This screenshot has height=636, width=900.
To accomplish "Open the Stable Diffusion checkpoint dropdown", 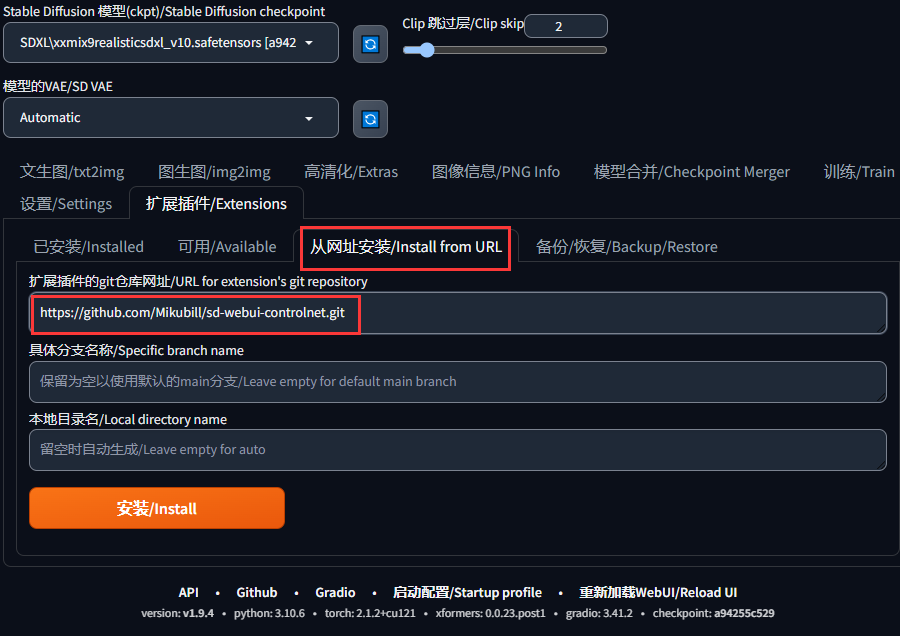I will [x=170, y=42].
